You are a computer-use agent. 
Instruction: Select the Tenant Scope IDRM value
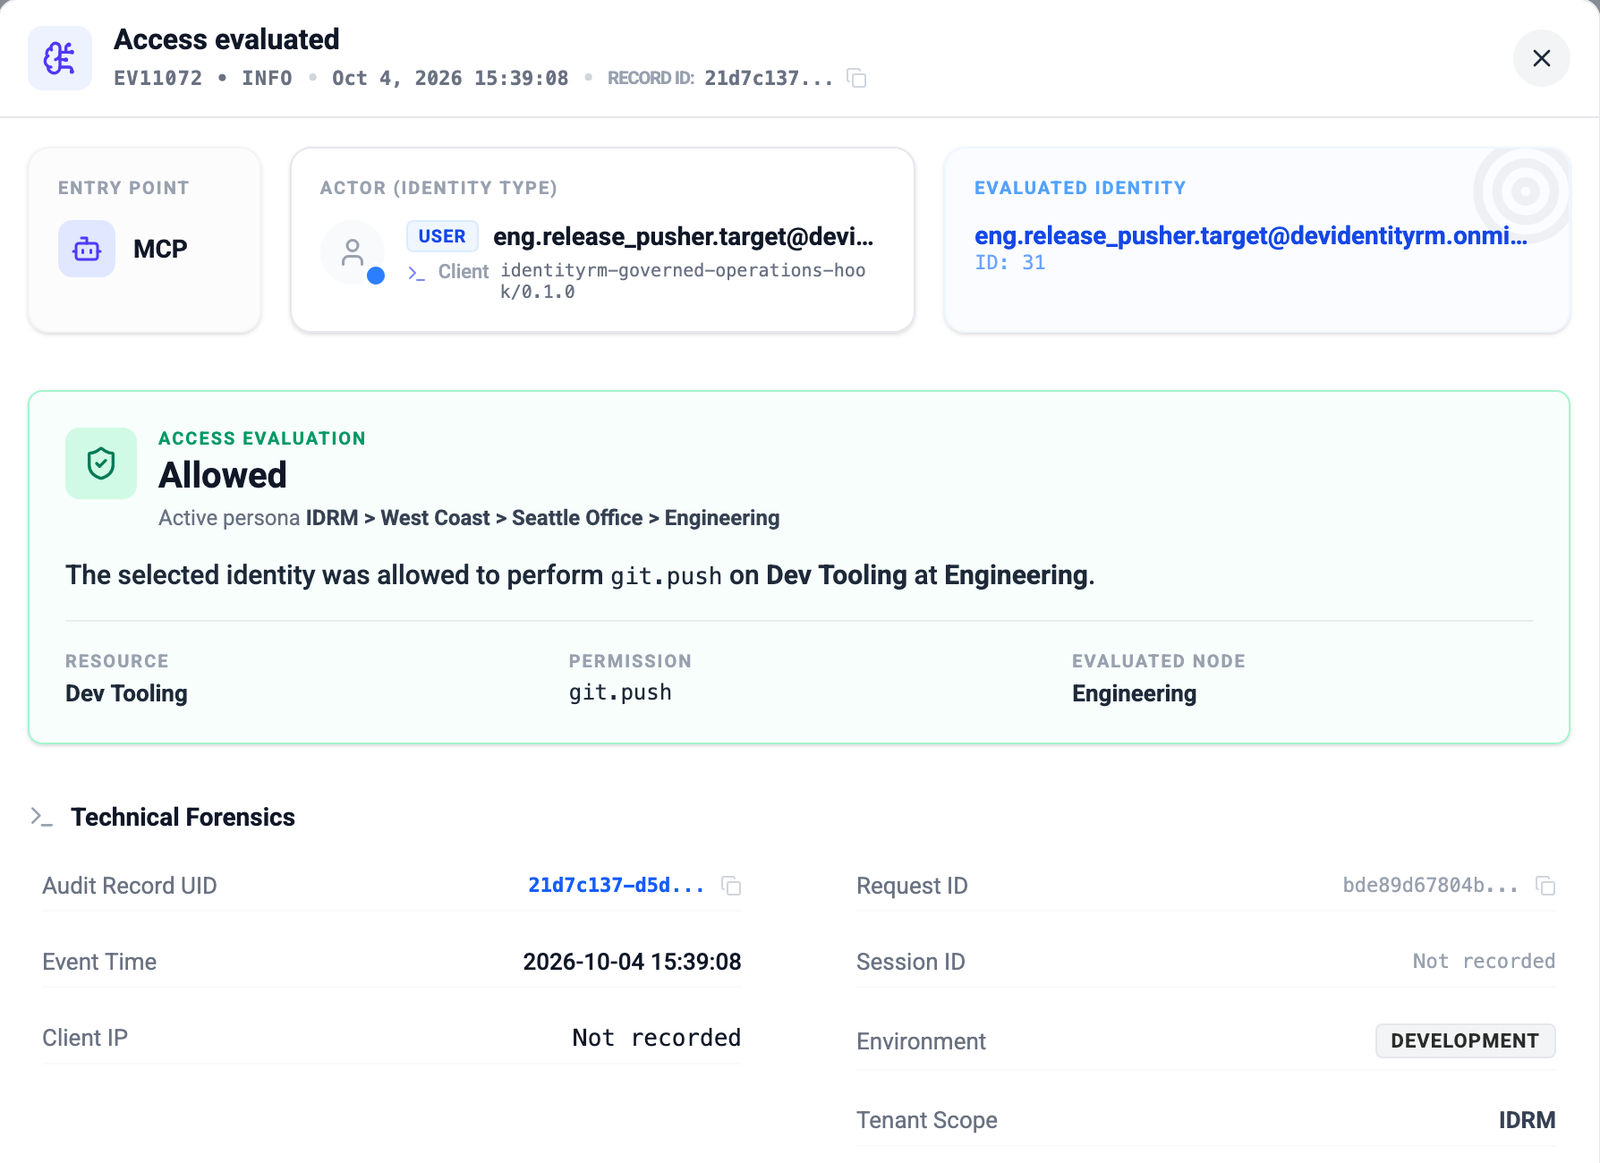click(1527, 1120)
